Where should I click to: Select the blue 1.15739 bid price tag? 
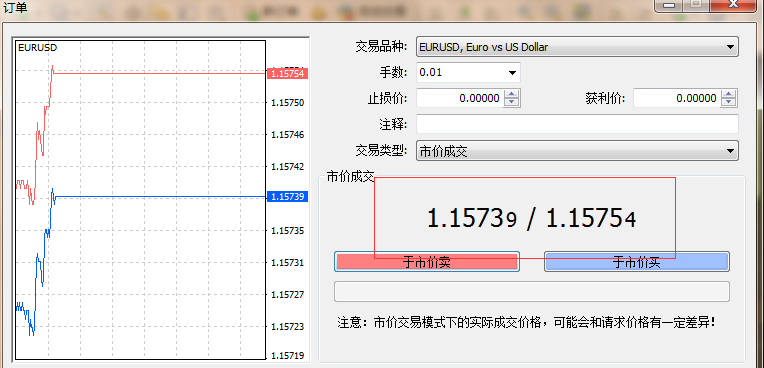point(287,196)
